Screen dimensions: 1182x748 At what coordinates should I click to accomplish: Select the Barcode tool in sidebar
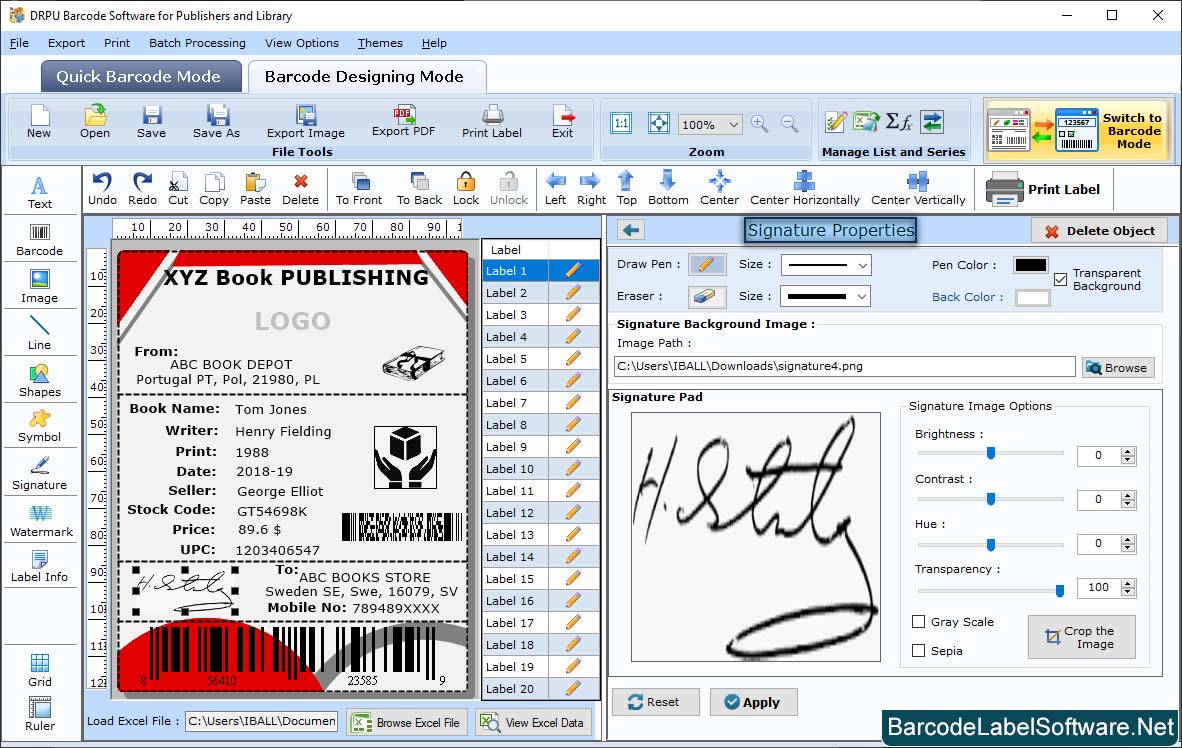tap(39, 240)
